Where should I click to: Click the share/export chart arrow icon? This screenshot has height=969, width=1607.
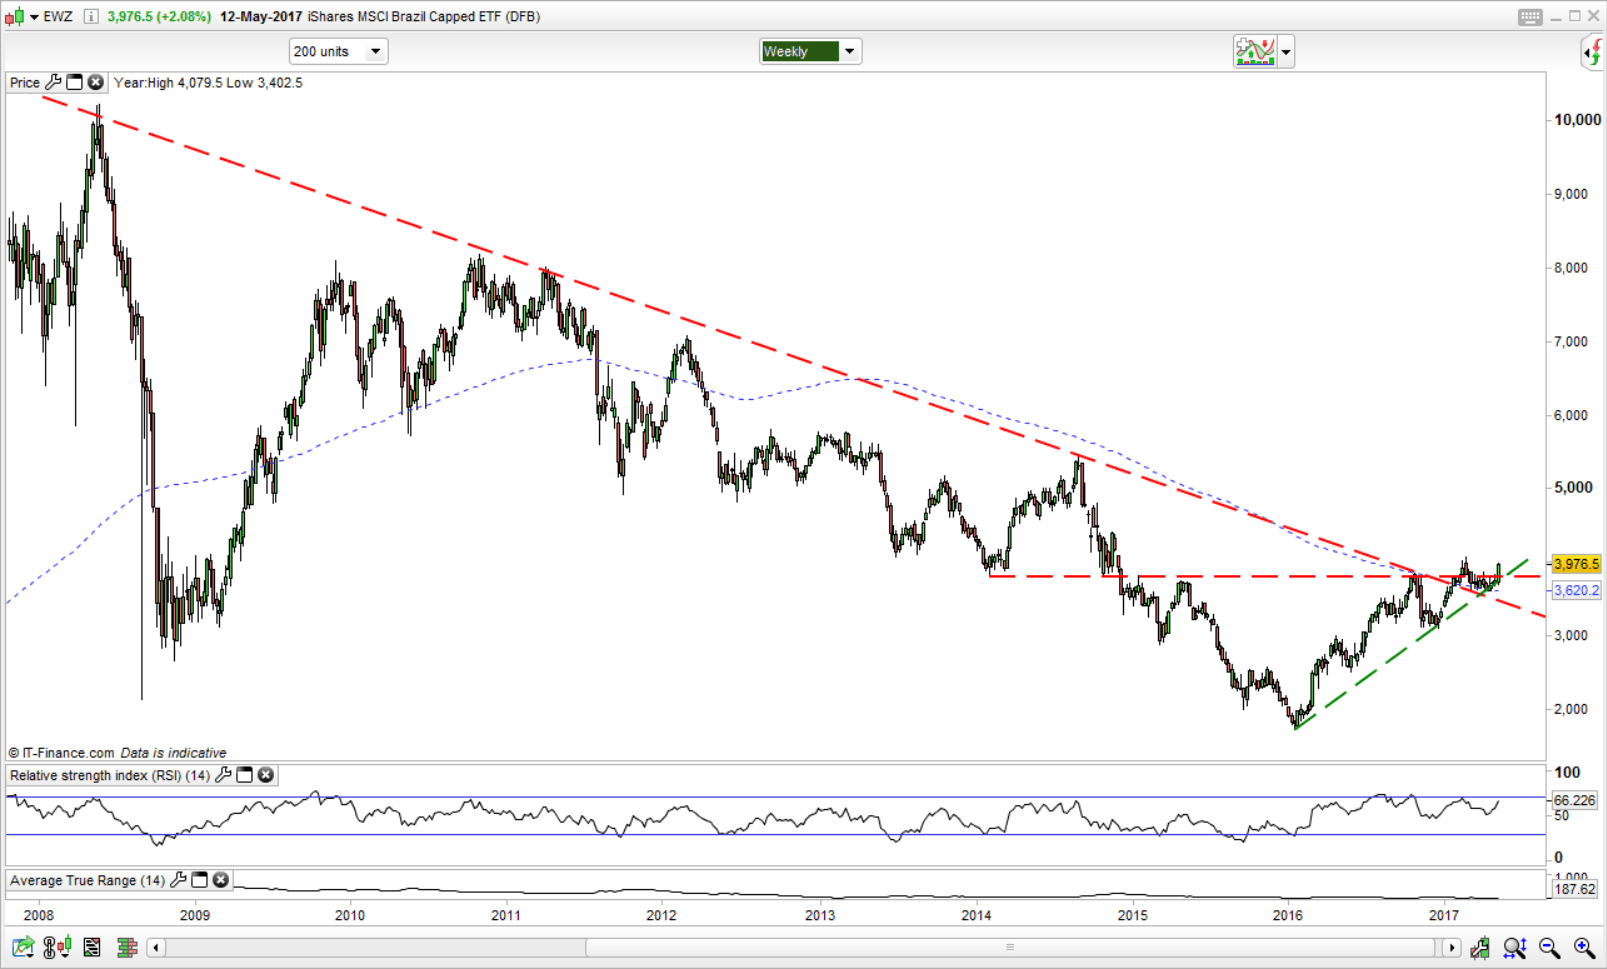tap(22, 947)
